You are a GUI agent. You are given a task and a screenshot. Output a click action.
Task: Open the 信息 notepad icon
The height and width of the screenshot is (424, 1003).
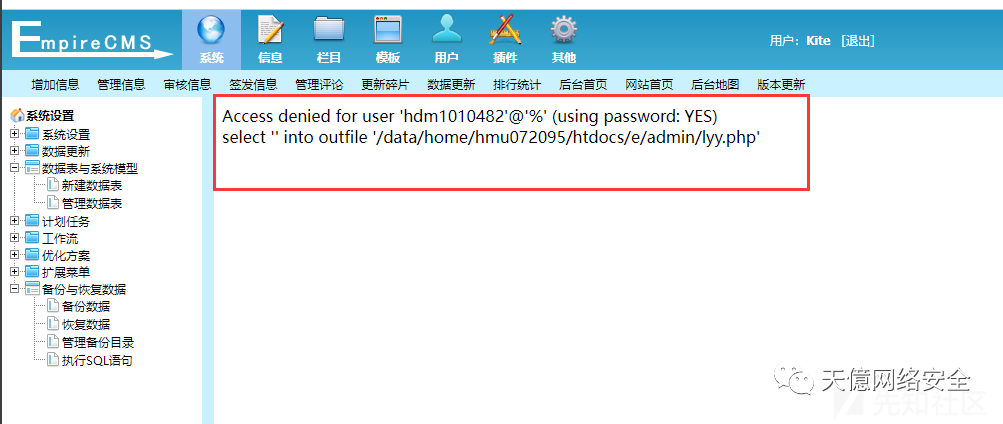point(270,29)
